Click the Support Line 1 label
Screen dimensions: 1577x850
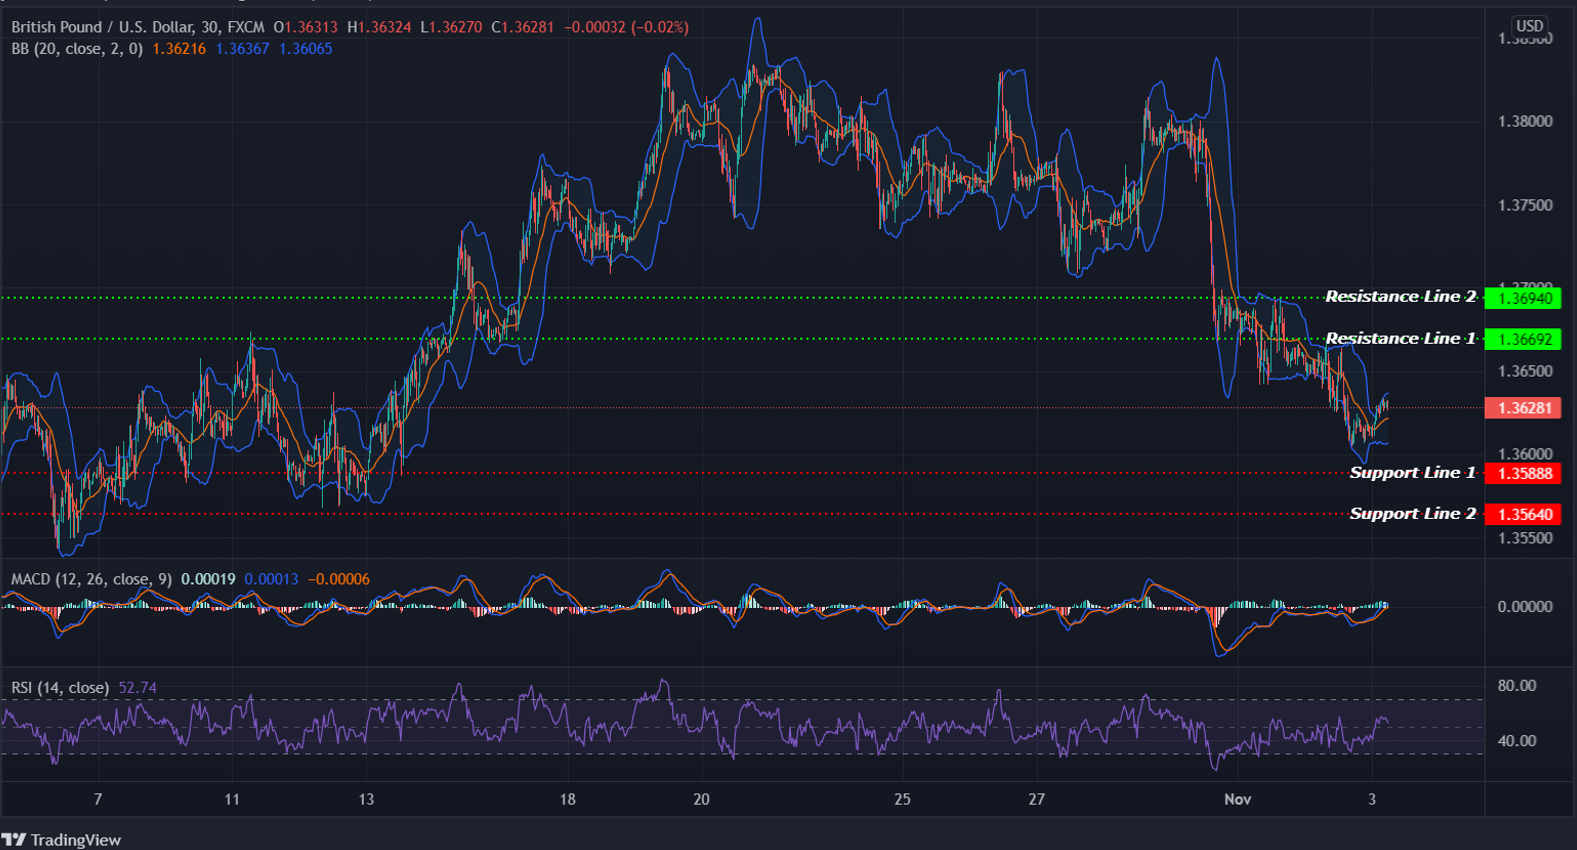(1412, 473)
